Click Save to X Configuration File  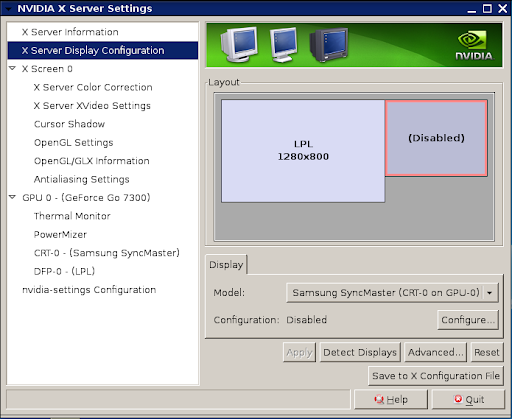click(436, 376)
